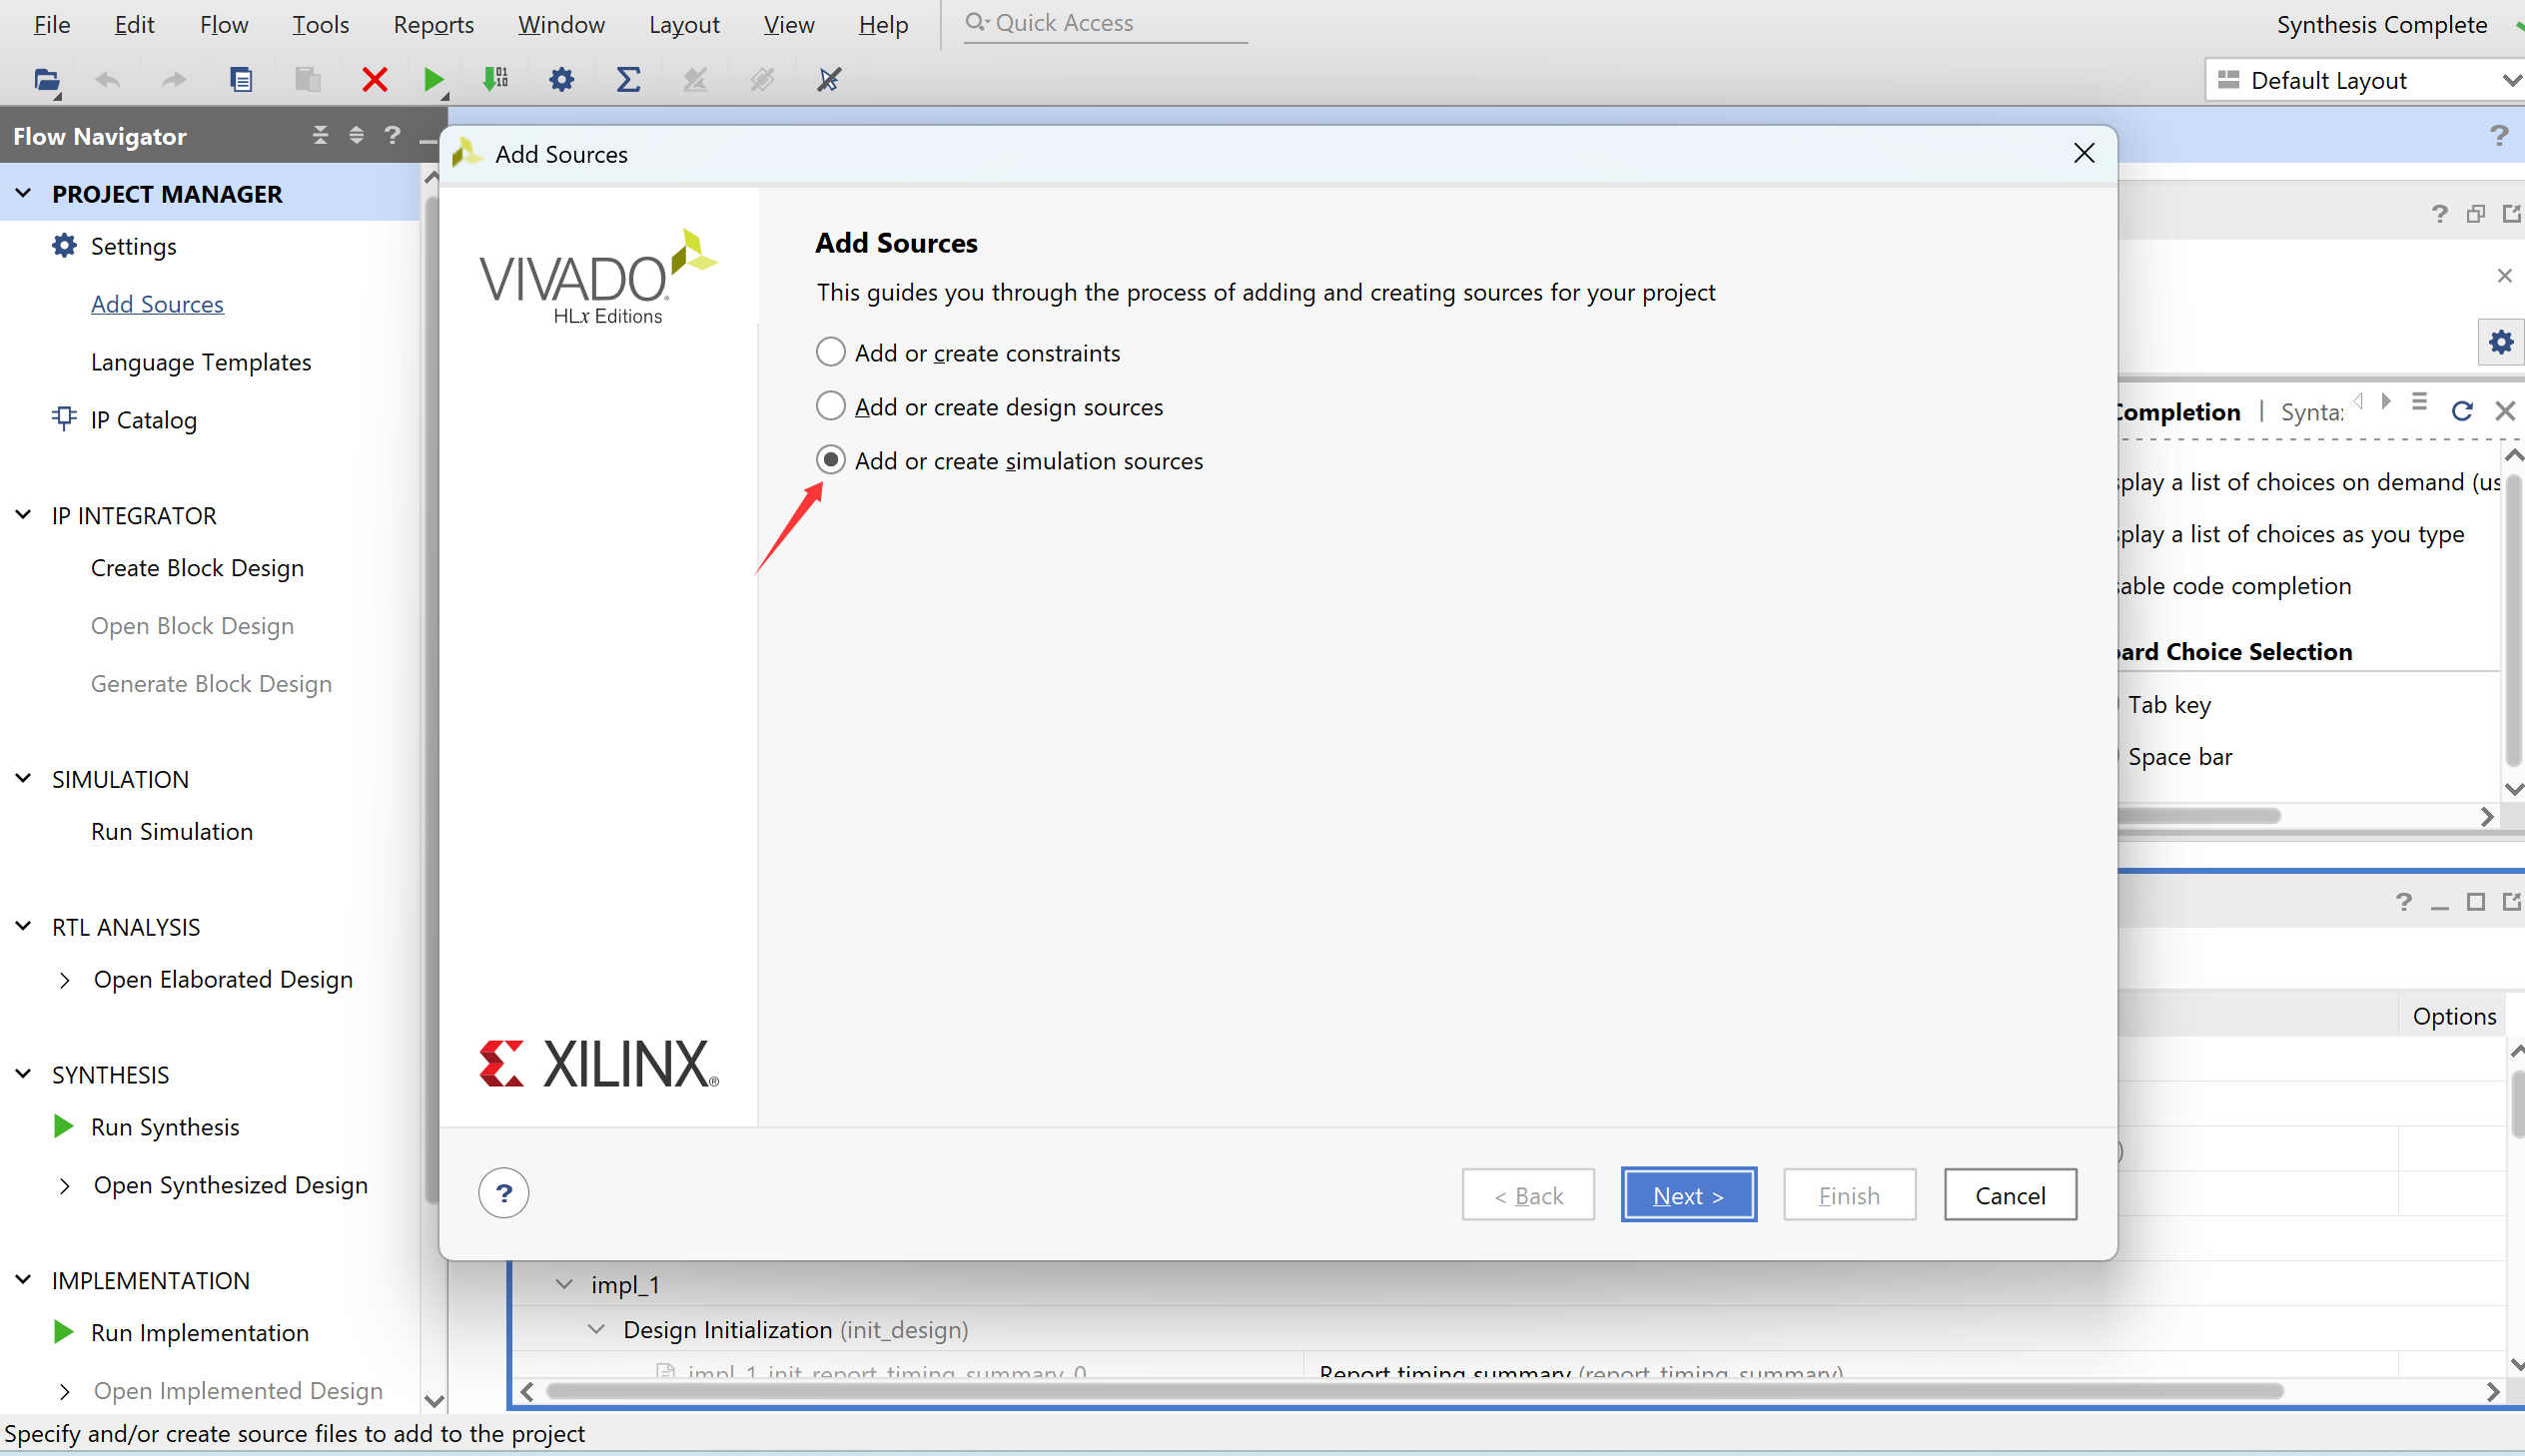Click Add Sources link in Flow Navigator
2525x1456 pixels.
157,304
